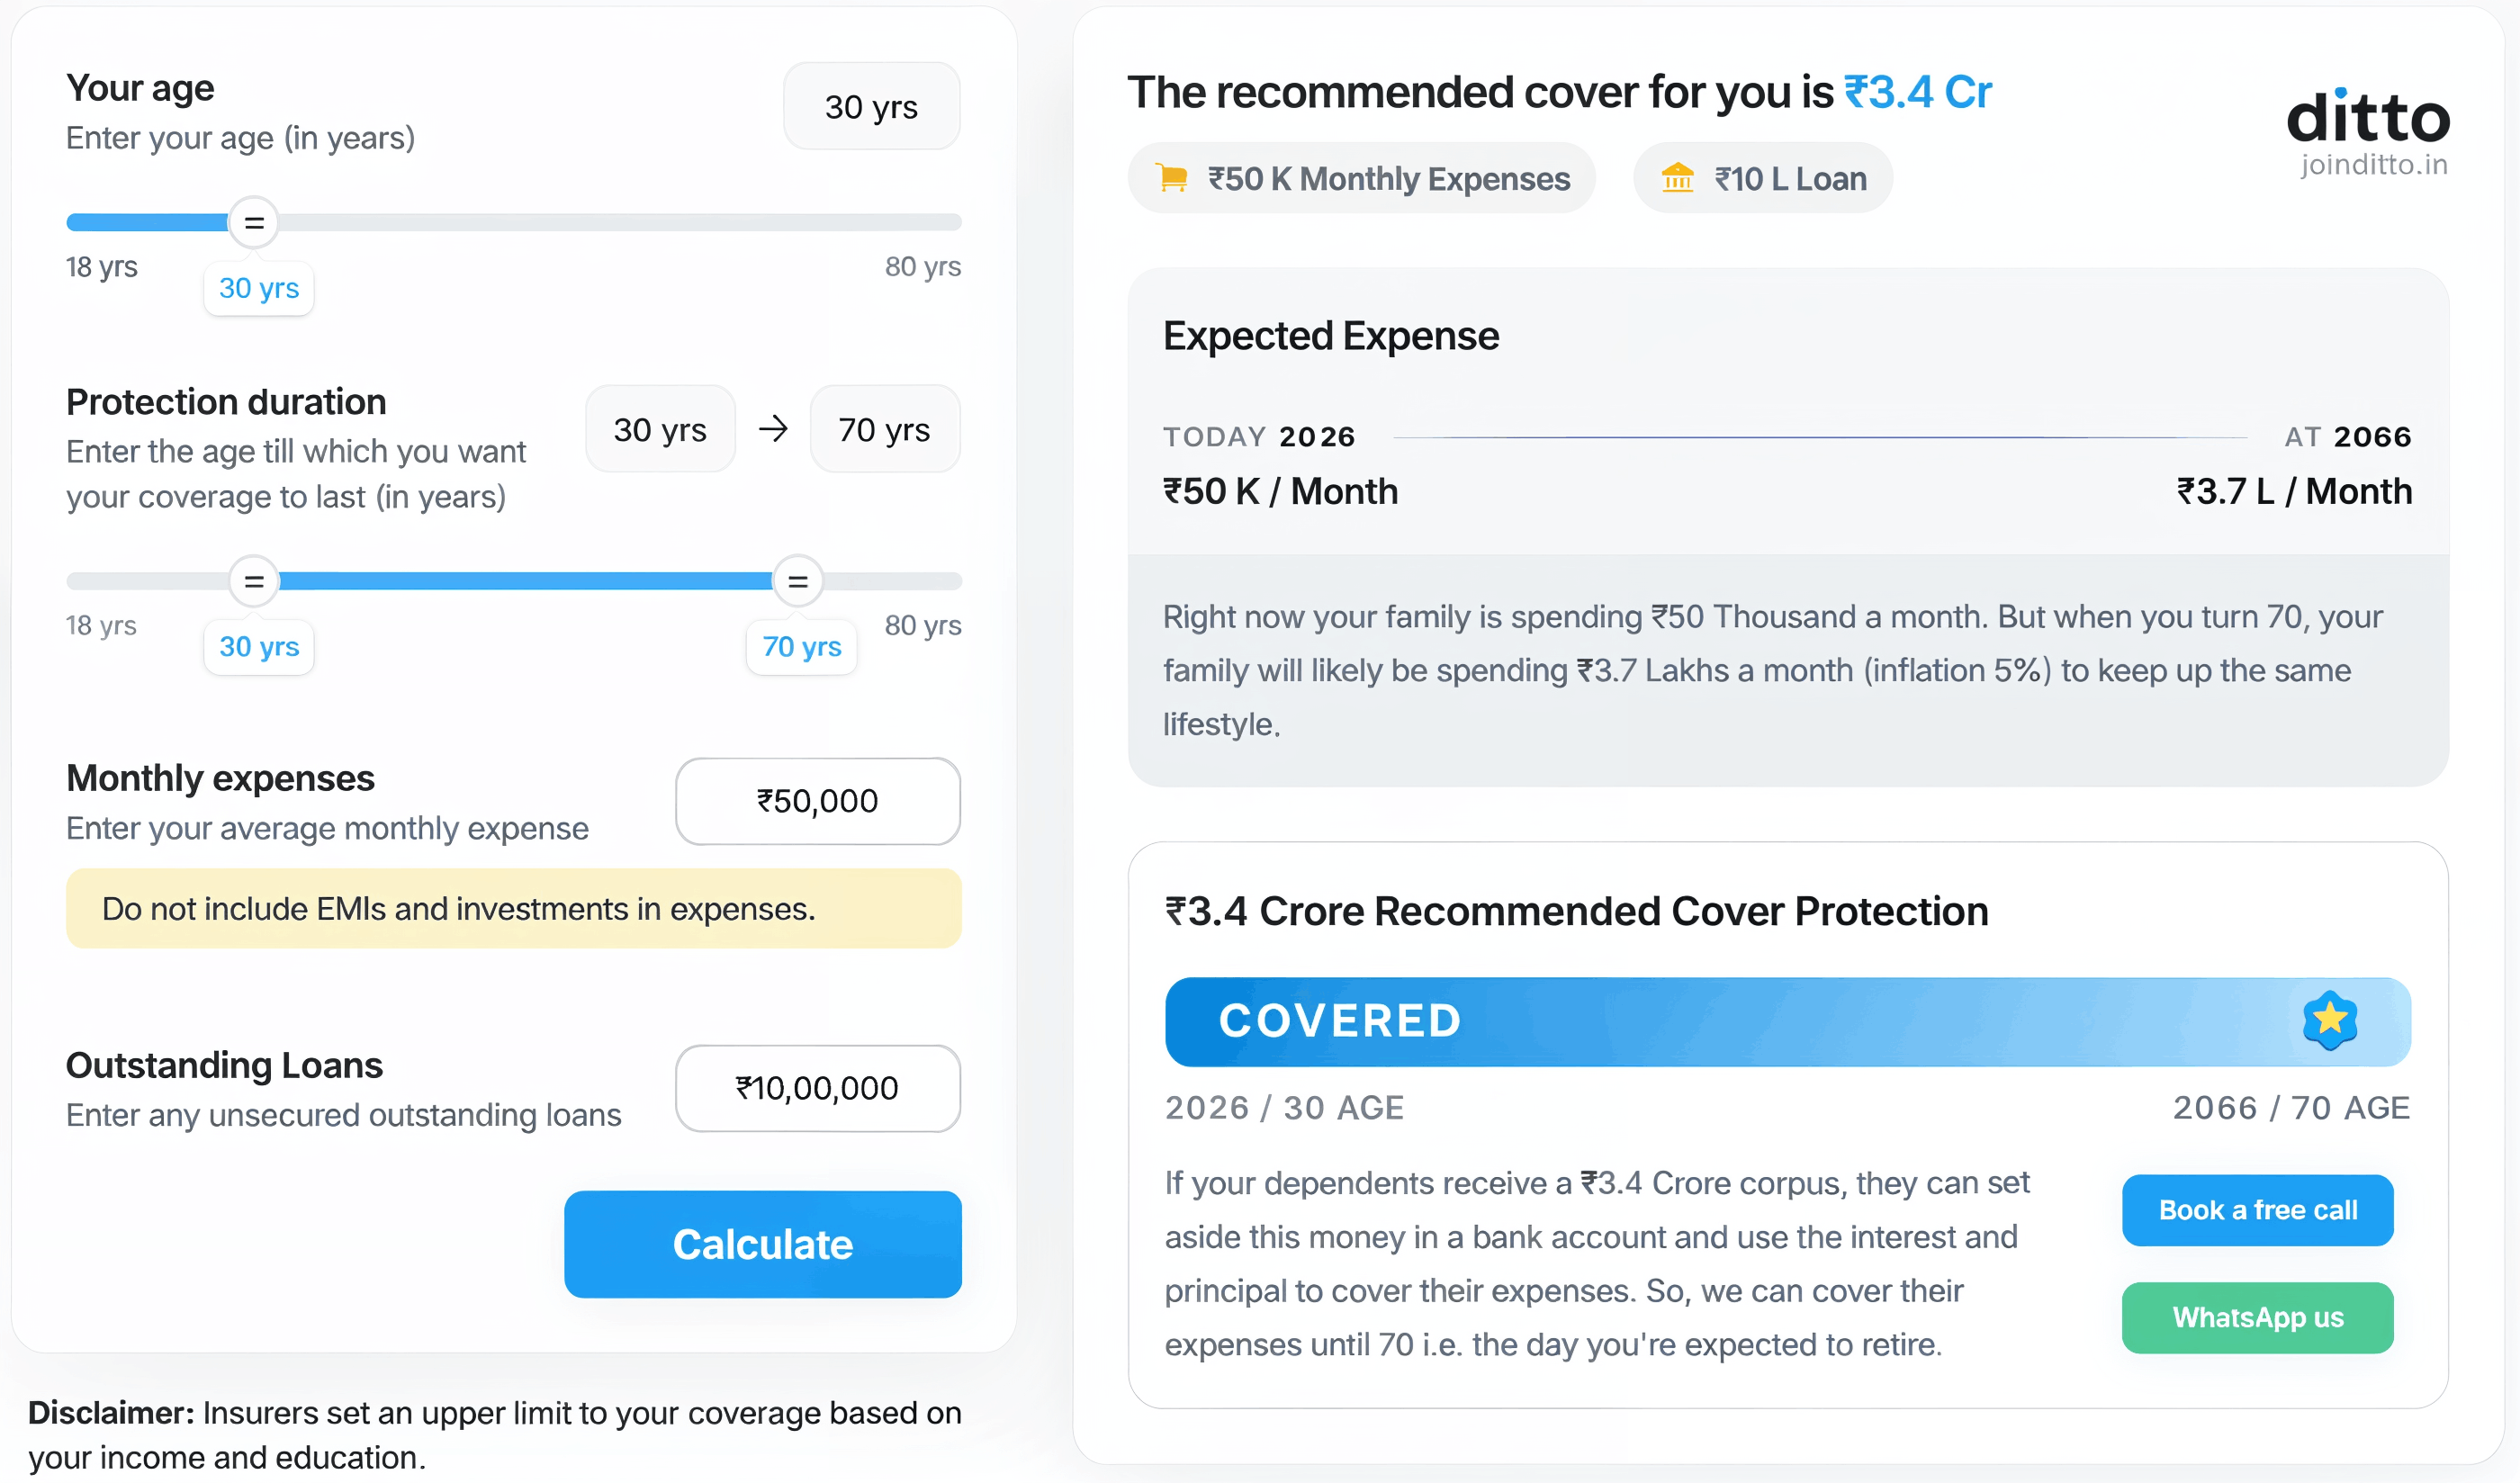
Task: Click the arrow icon between duration fields
Action: click(x=772, y=429)
